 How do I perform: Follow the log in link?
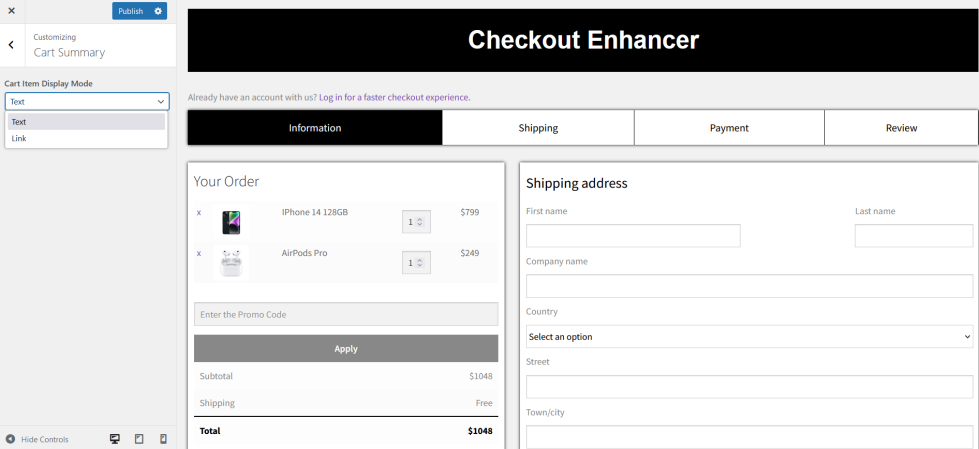pos(394,97)
